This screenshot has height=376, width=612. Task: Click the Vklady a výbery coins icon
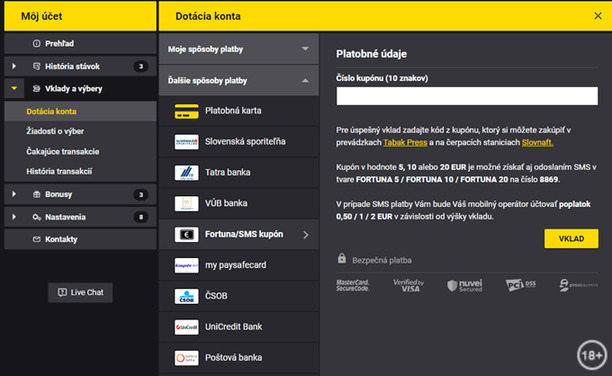pyautogui.click(x=36, y=89)
